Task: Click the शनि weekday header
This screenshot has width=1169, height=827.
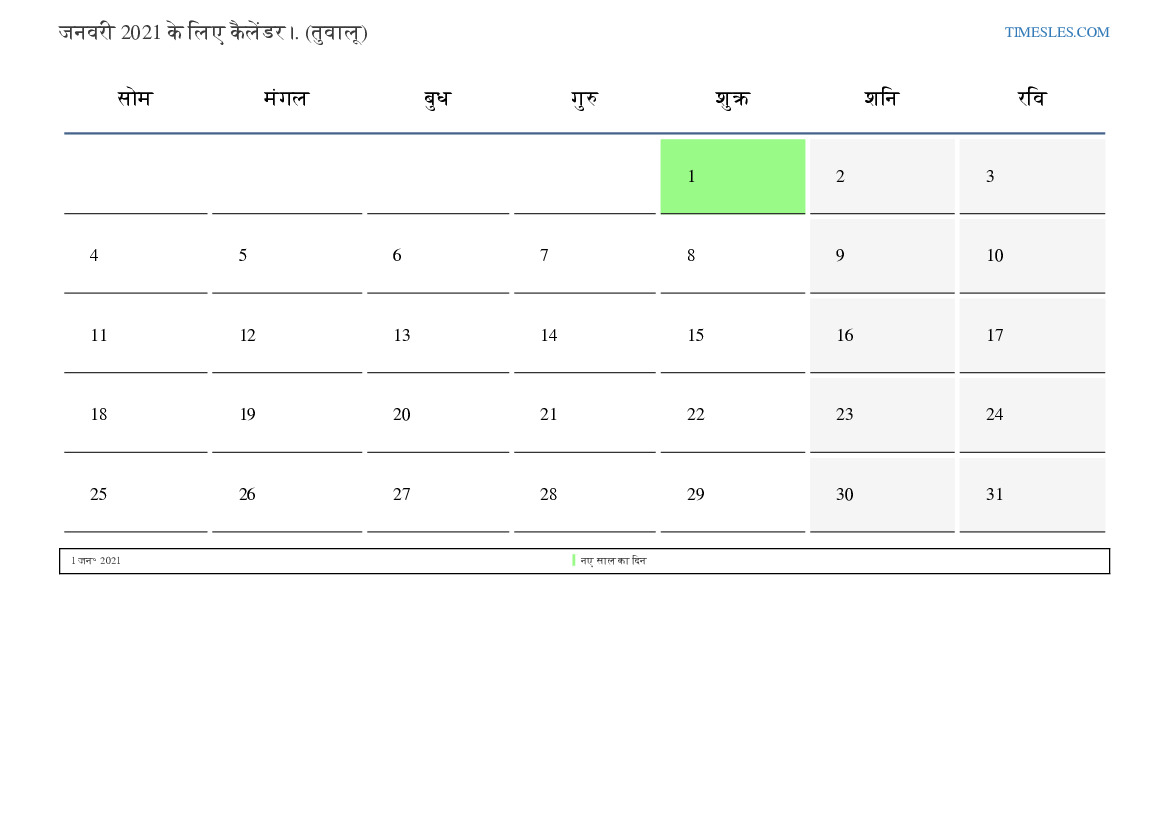Action: point(881,99)
